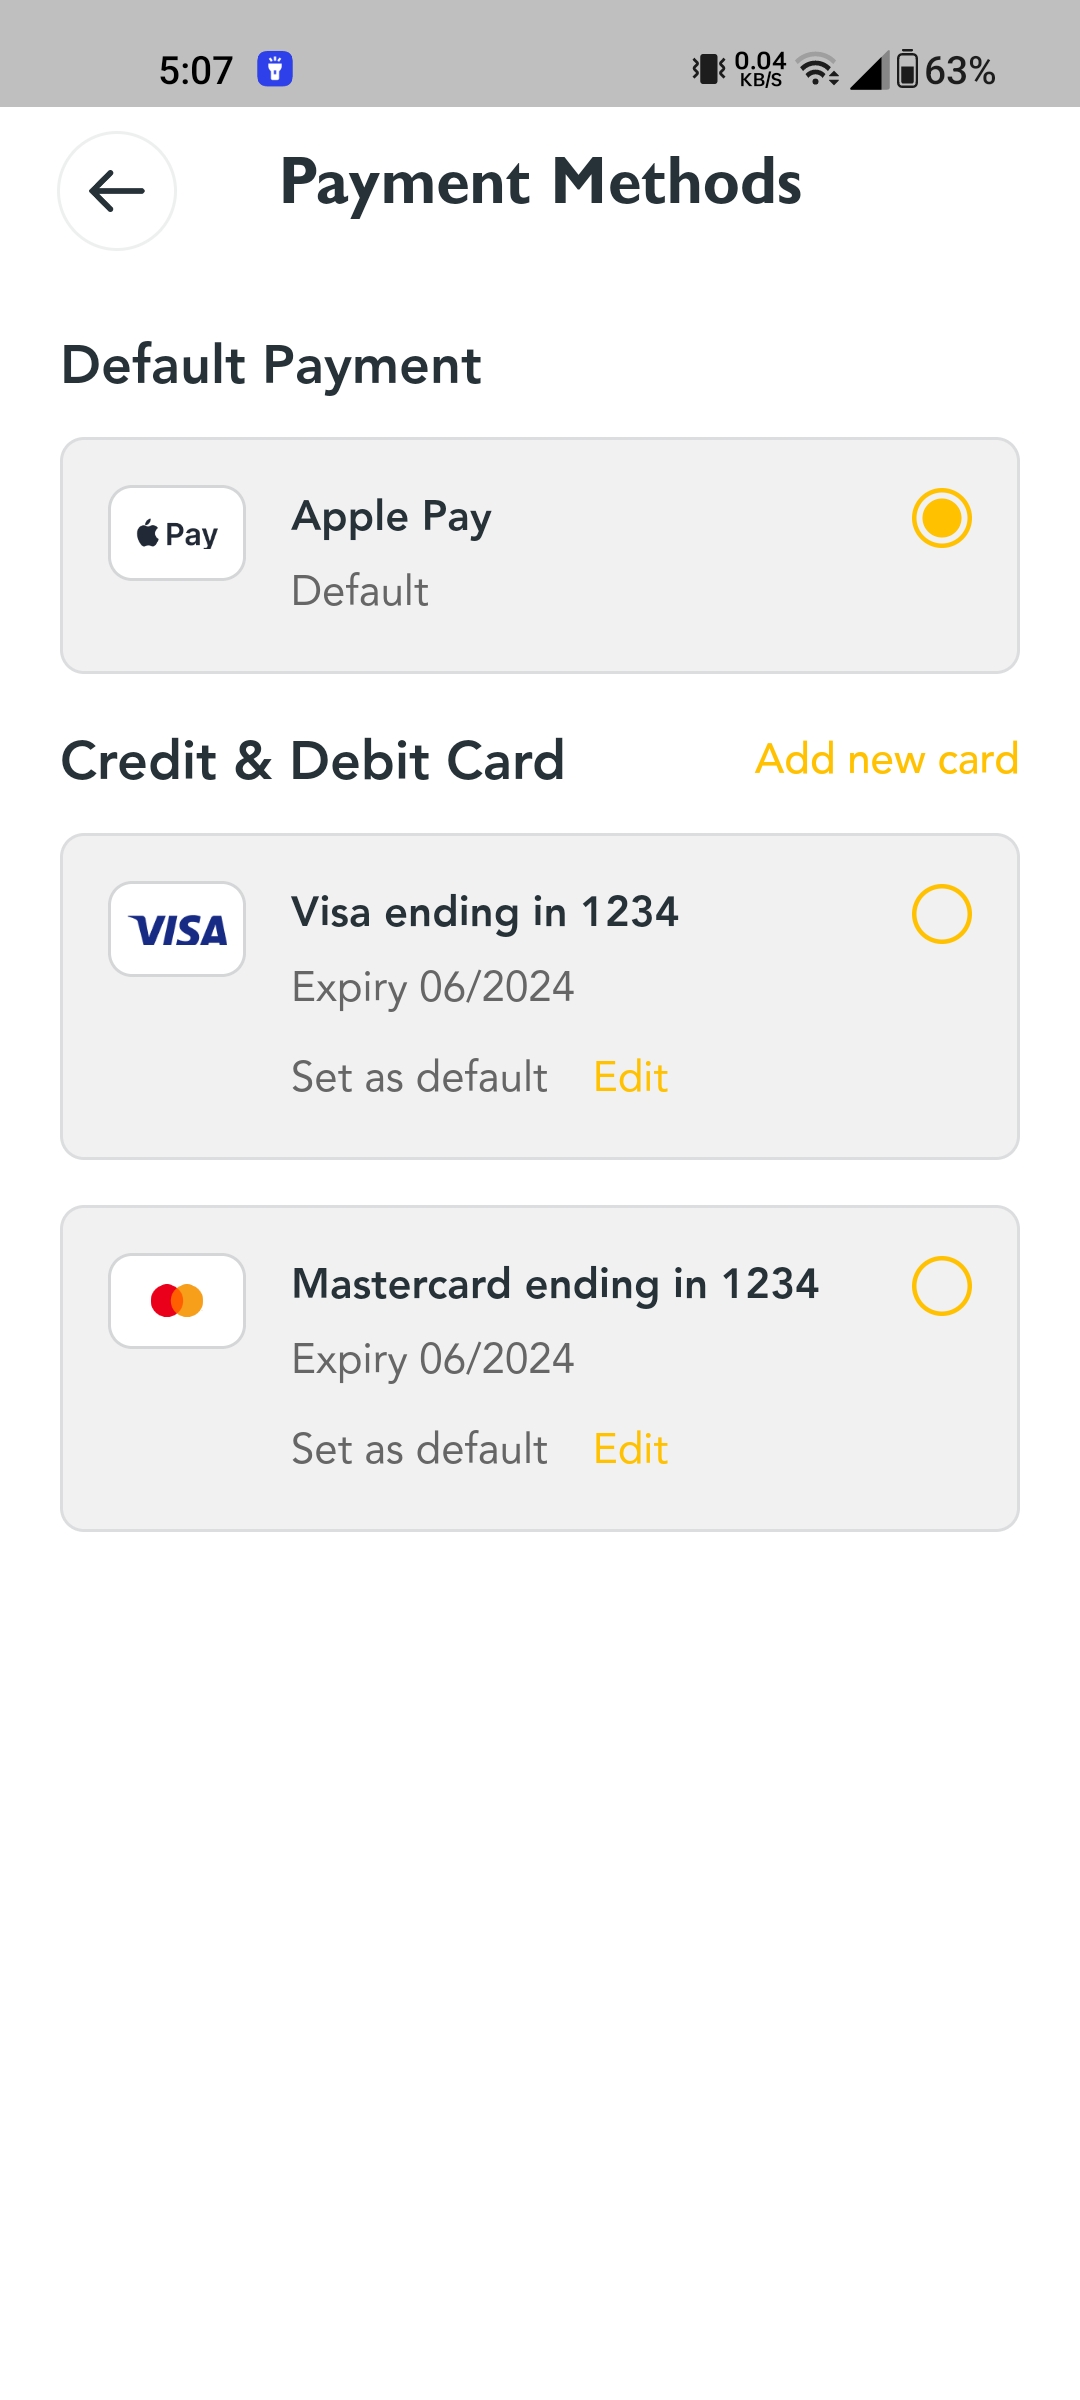Click the Add new card link

[886, 759]
